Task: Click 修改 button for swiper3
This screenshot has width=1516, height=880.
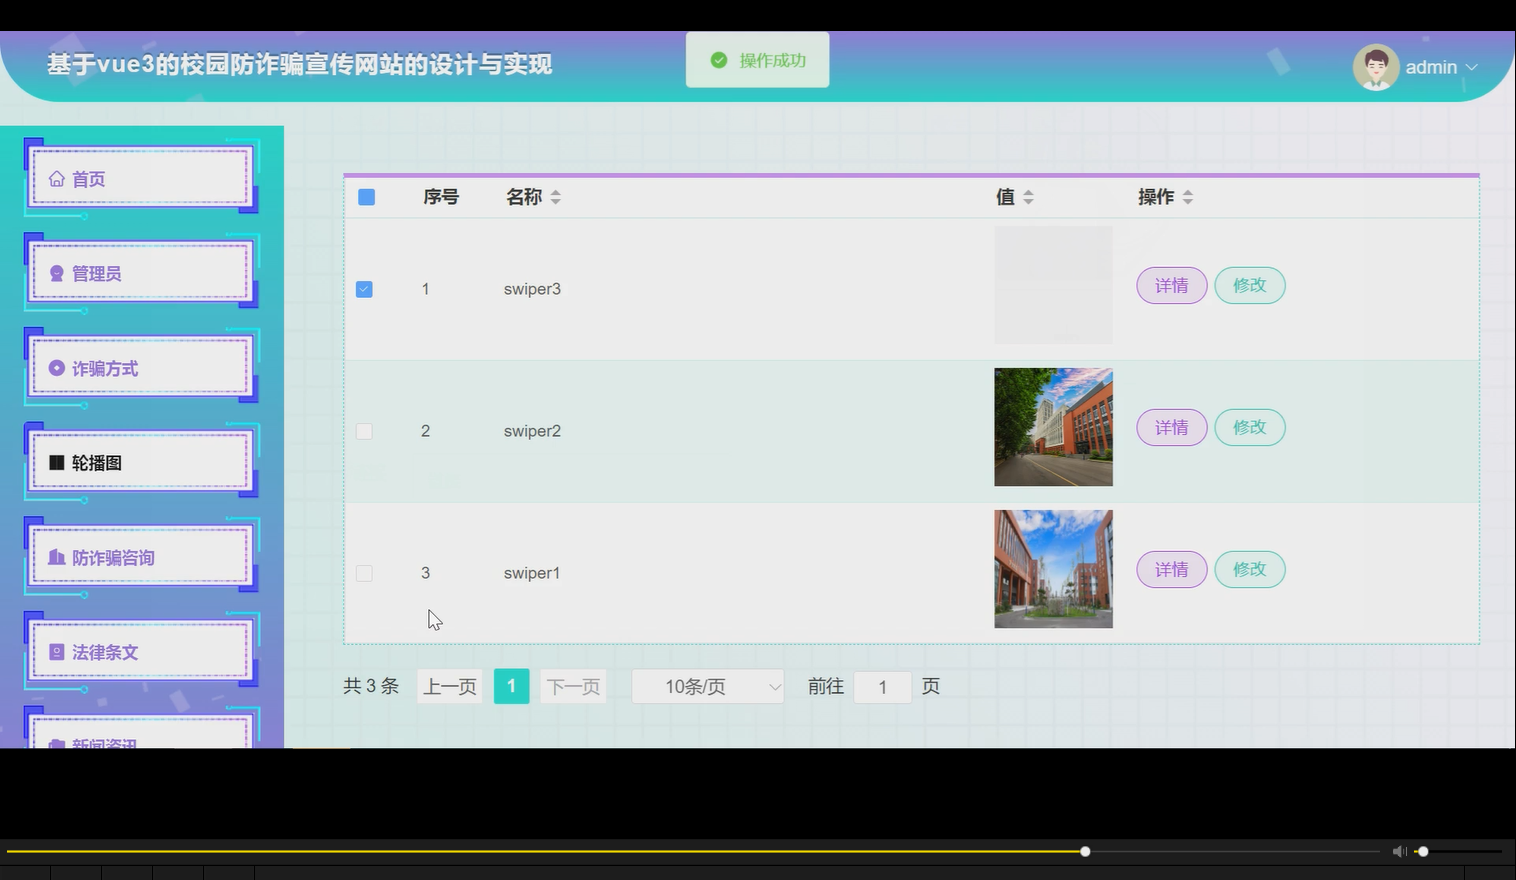Action: pyautogui.click(x=1249, y=285)
